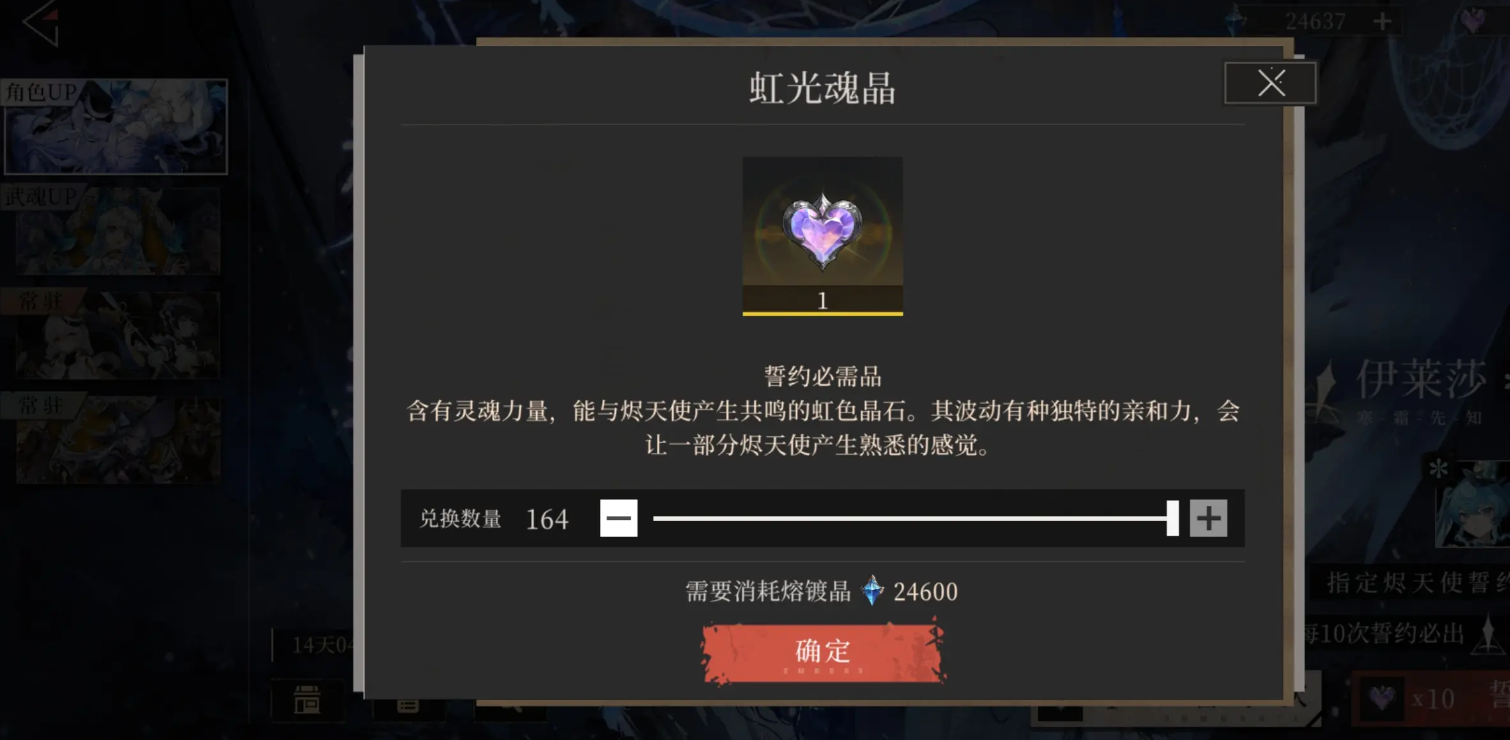The width and height of the screenshot is (1510, 740).
Task: Open the second 常驻 banner at bottom
Action: click(117, 440)
